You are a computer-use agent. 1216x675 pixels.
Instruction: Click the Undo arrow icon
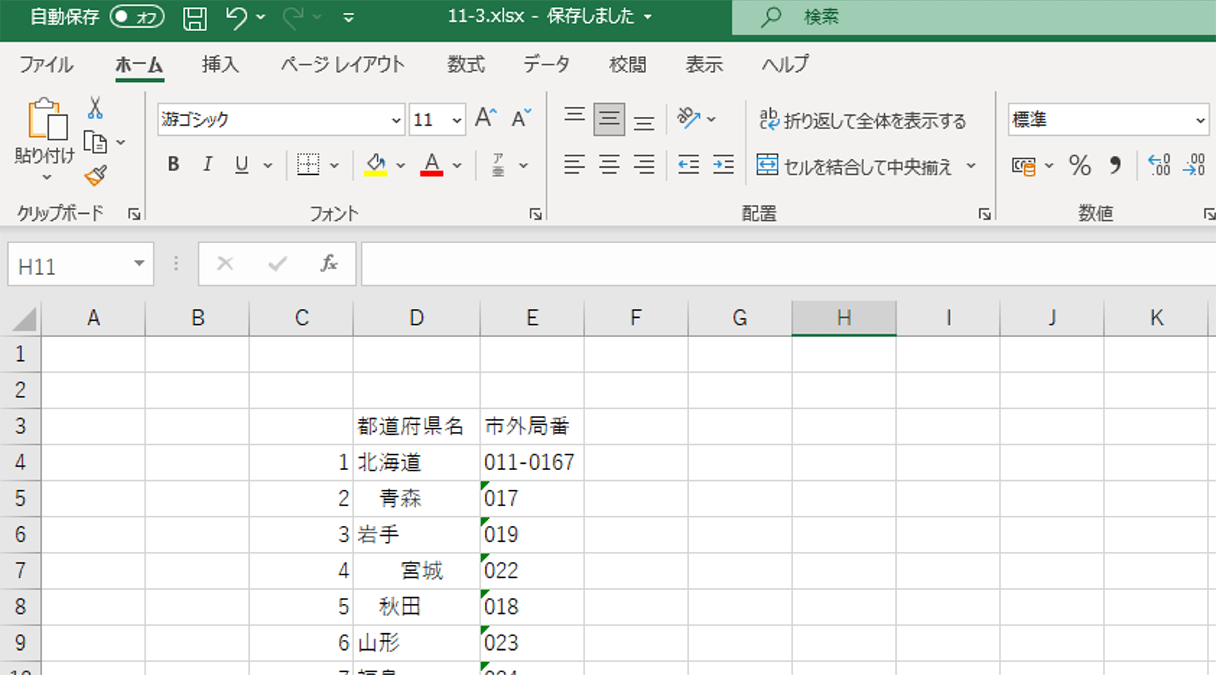pos(237,17)
